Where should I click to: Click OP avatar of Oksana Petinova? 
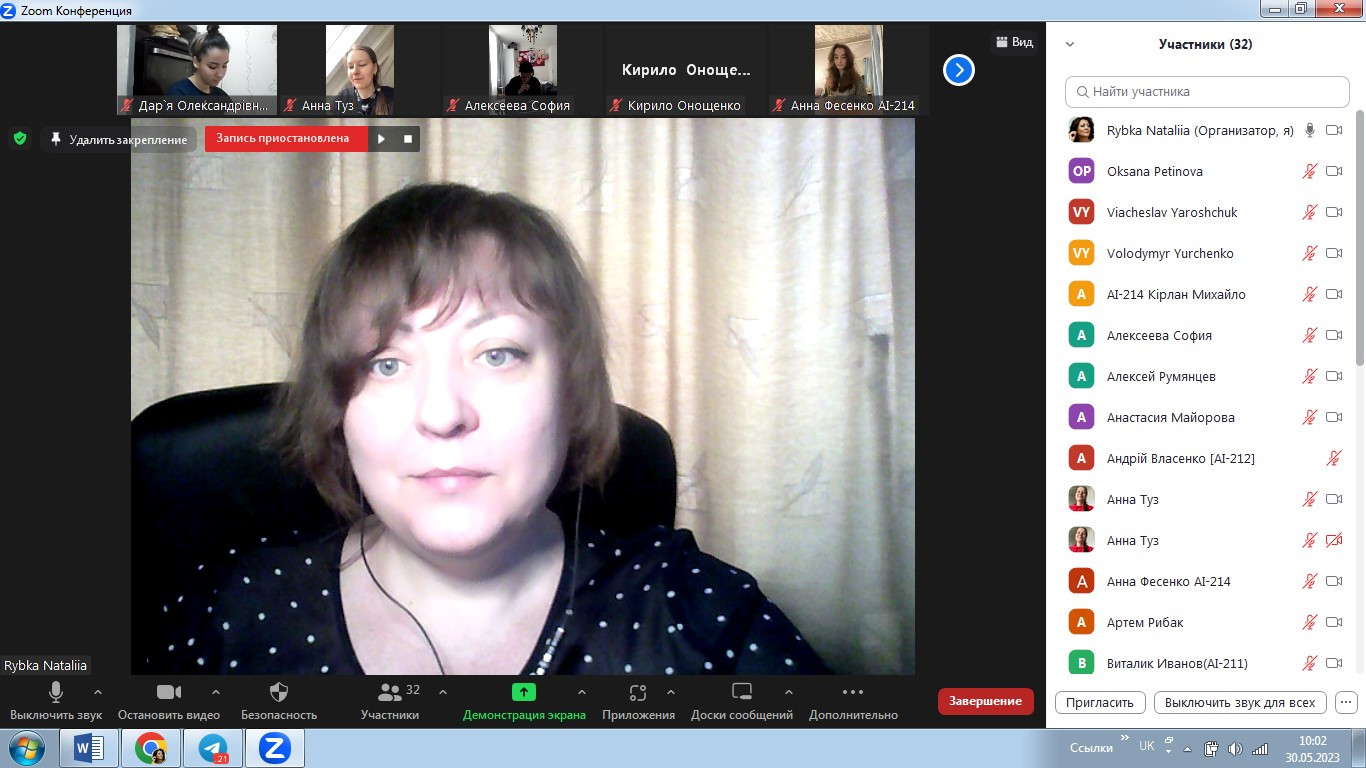pos(1081,171)
